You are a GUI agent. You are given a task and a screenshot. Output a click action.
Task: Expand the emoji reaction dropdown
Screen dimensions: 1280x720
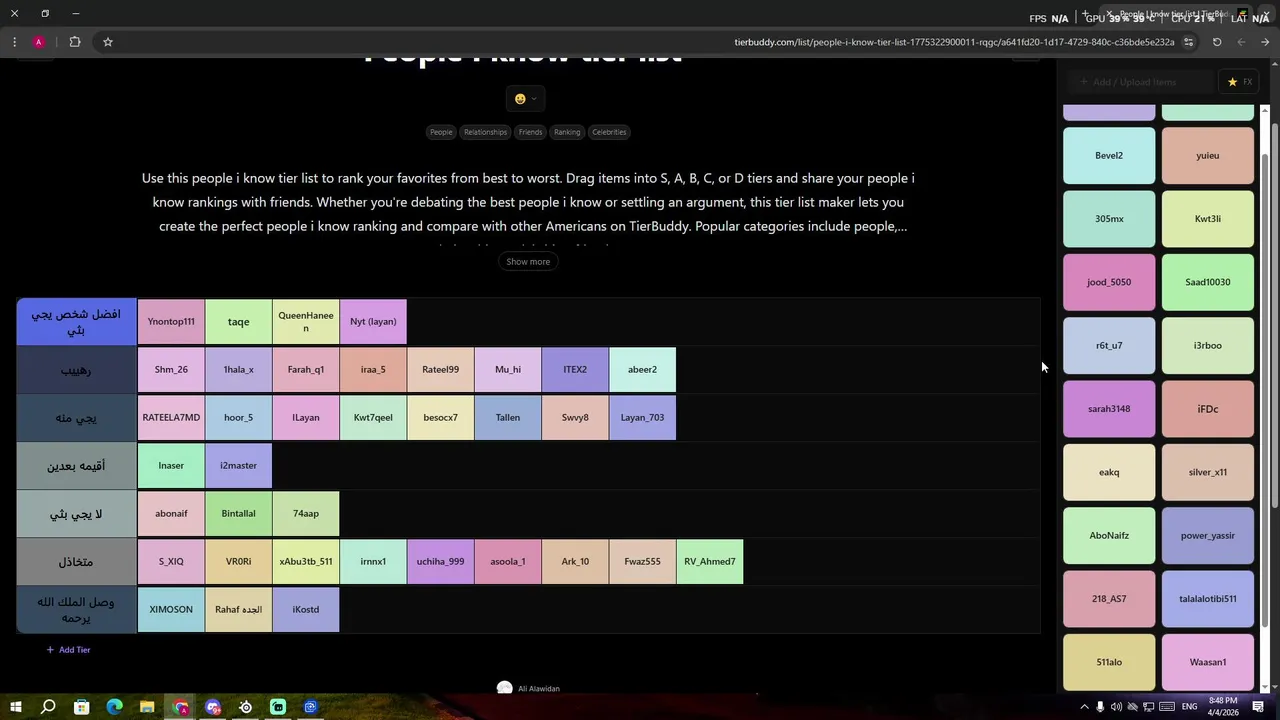pos(526,98)
